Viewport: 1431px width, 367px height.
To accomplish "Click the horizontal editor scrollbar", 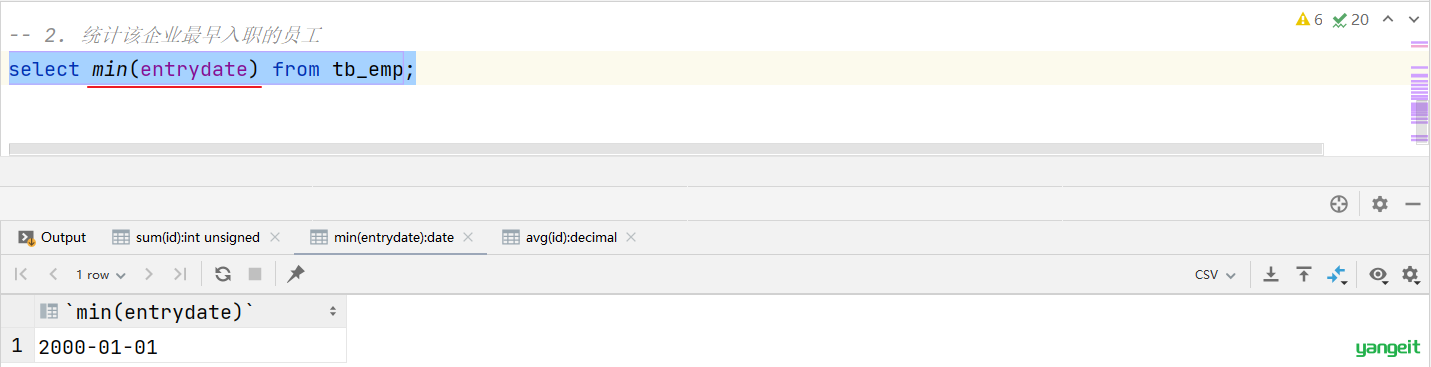I will point(666,149).
